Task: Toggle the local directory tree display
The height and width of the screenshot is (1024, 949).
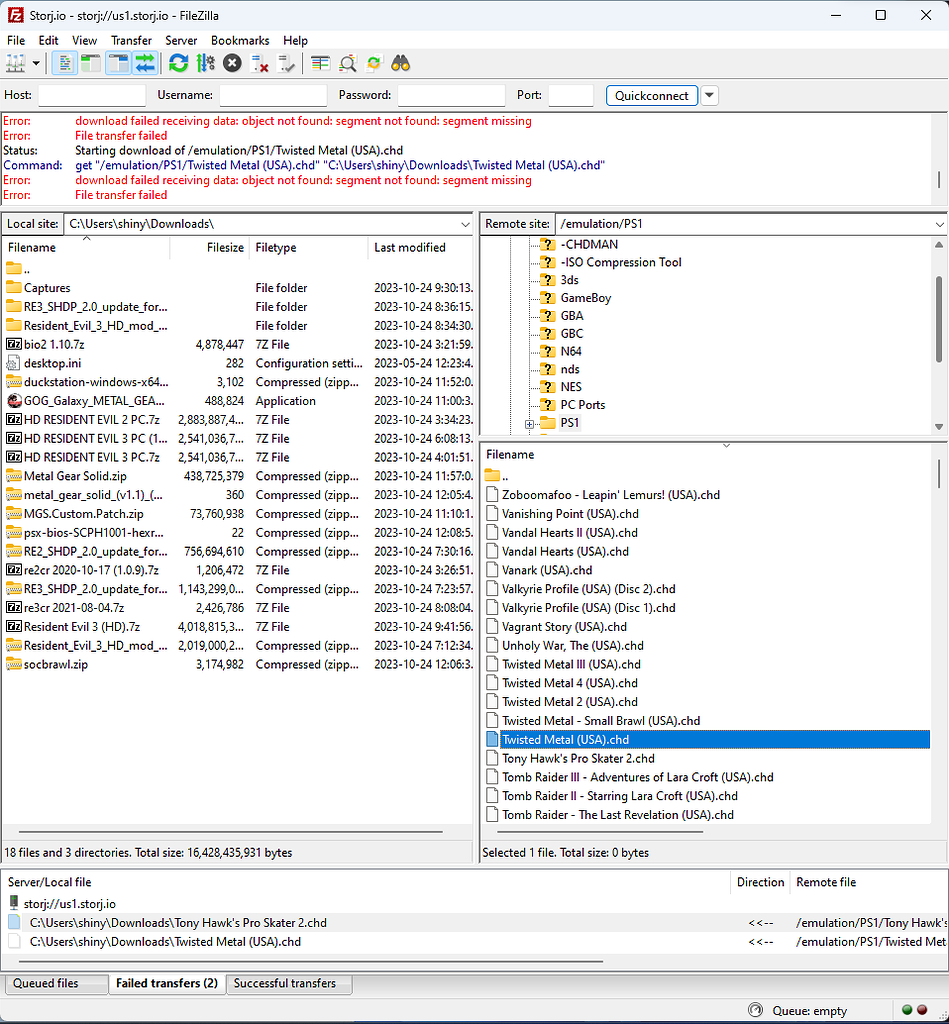Action: click(x=91, y=63)
